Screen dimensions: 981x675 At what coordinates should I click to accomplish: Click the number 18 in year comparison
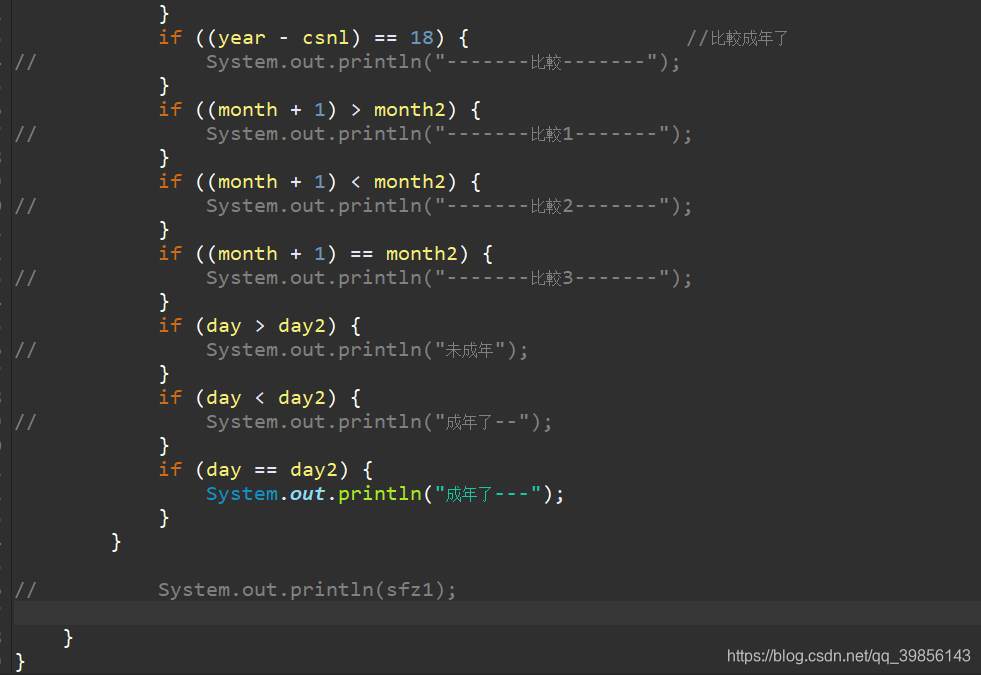click(422, 38)
